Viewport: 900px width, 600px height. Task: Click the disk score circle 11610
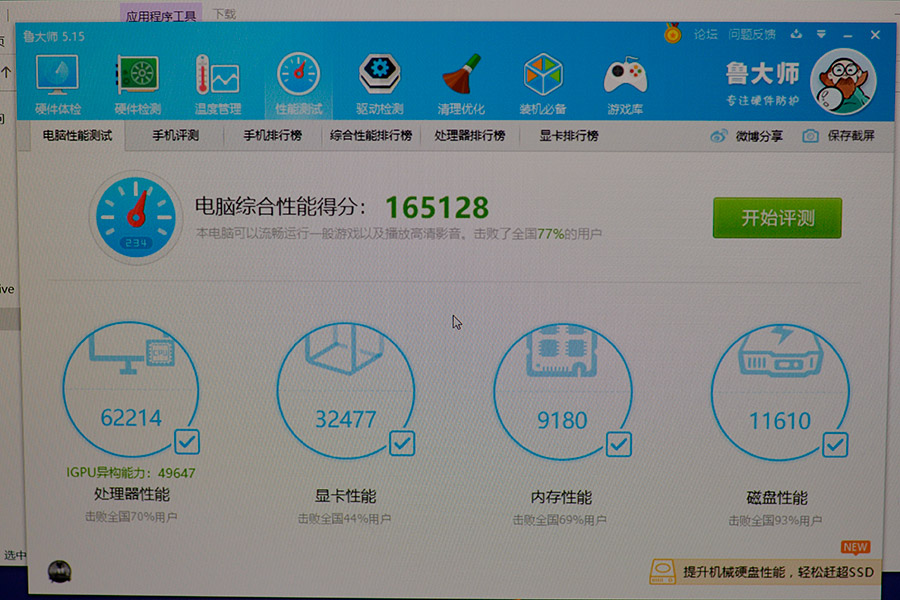click(779, 393)
